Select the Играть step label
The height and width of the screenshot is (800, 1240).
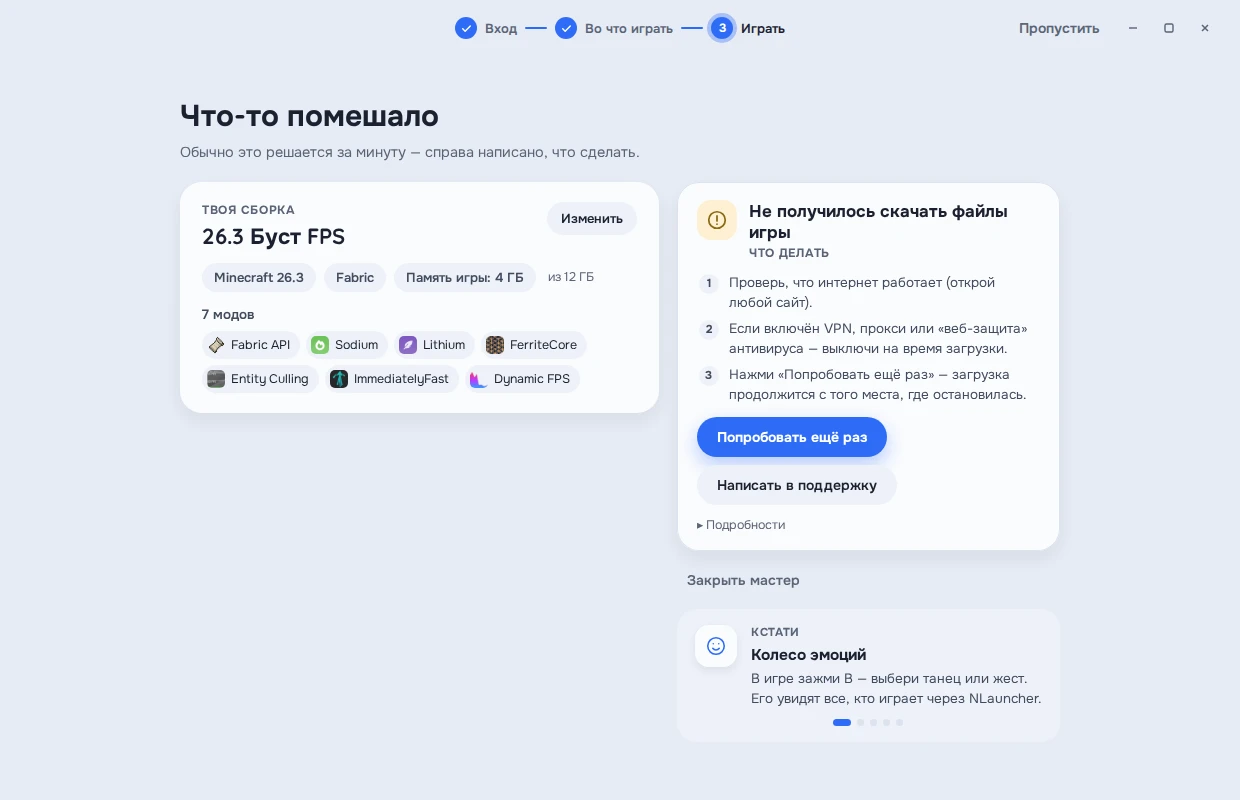click(763, 29)
